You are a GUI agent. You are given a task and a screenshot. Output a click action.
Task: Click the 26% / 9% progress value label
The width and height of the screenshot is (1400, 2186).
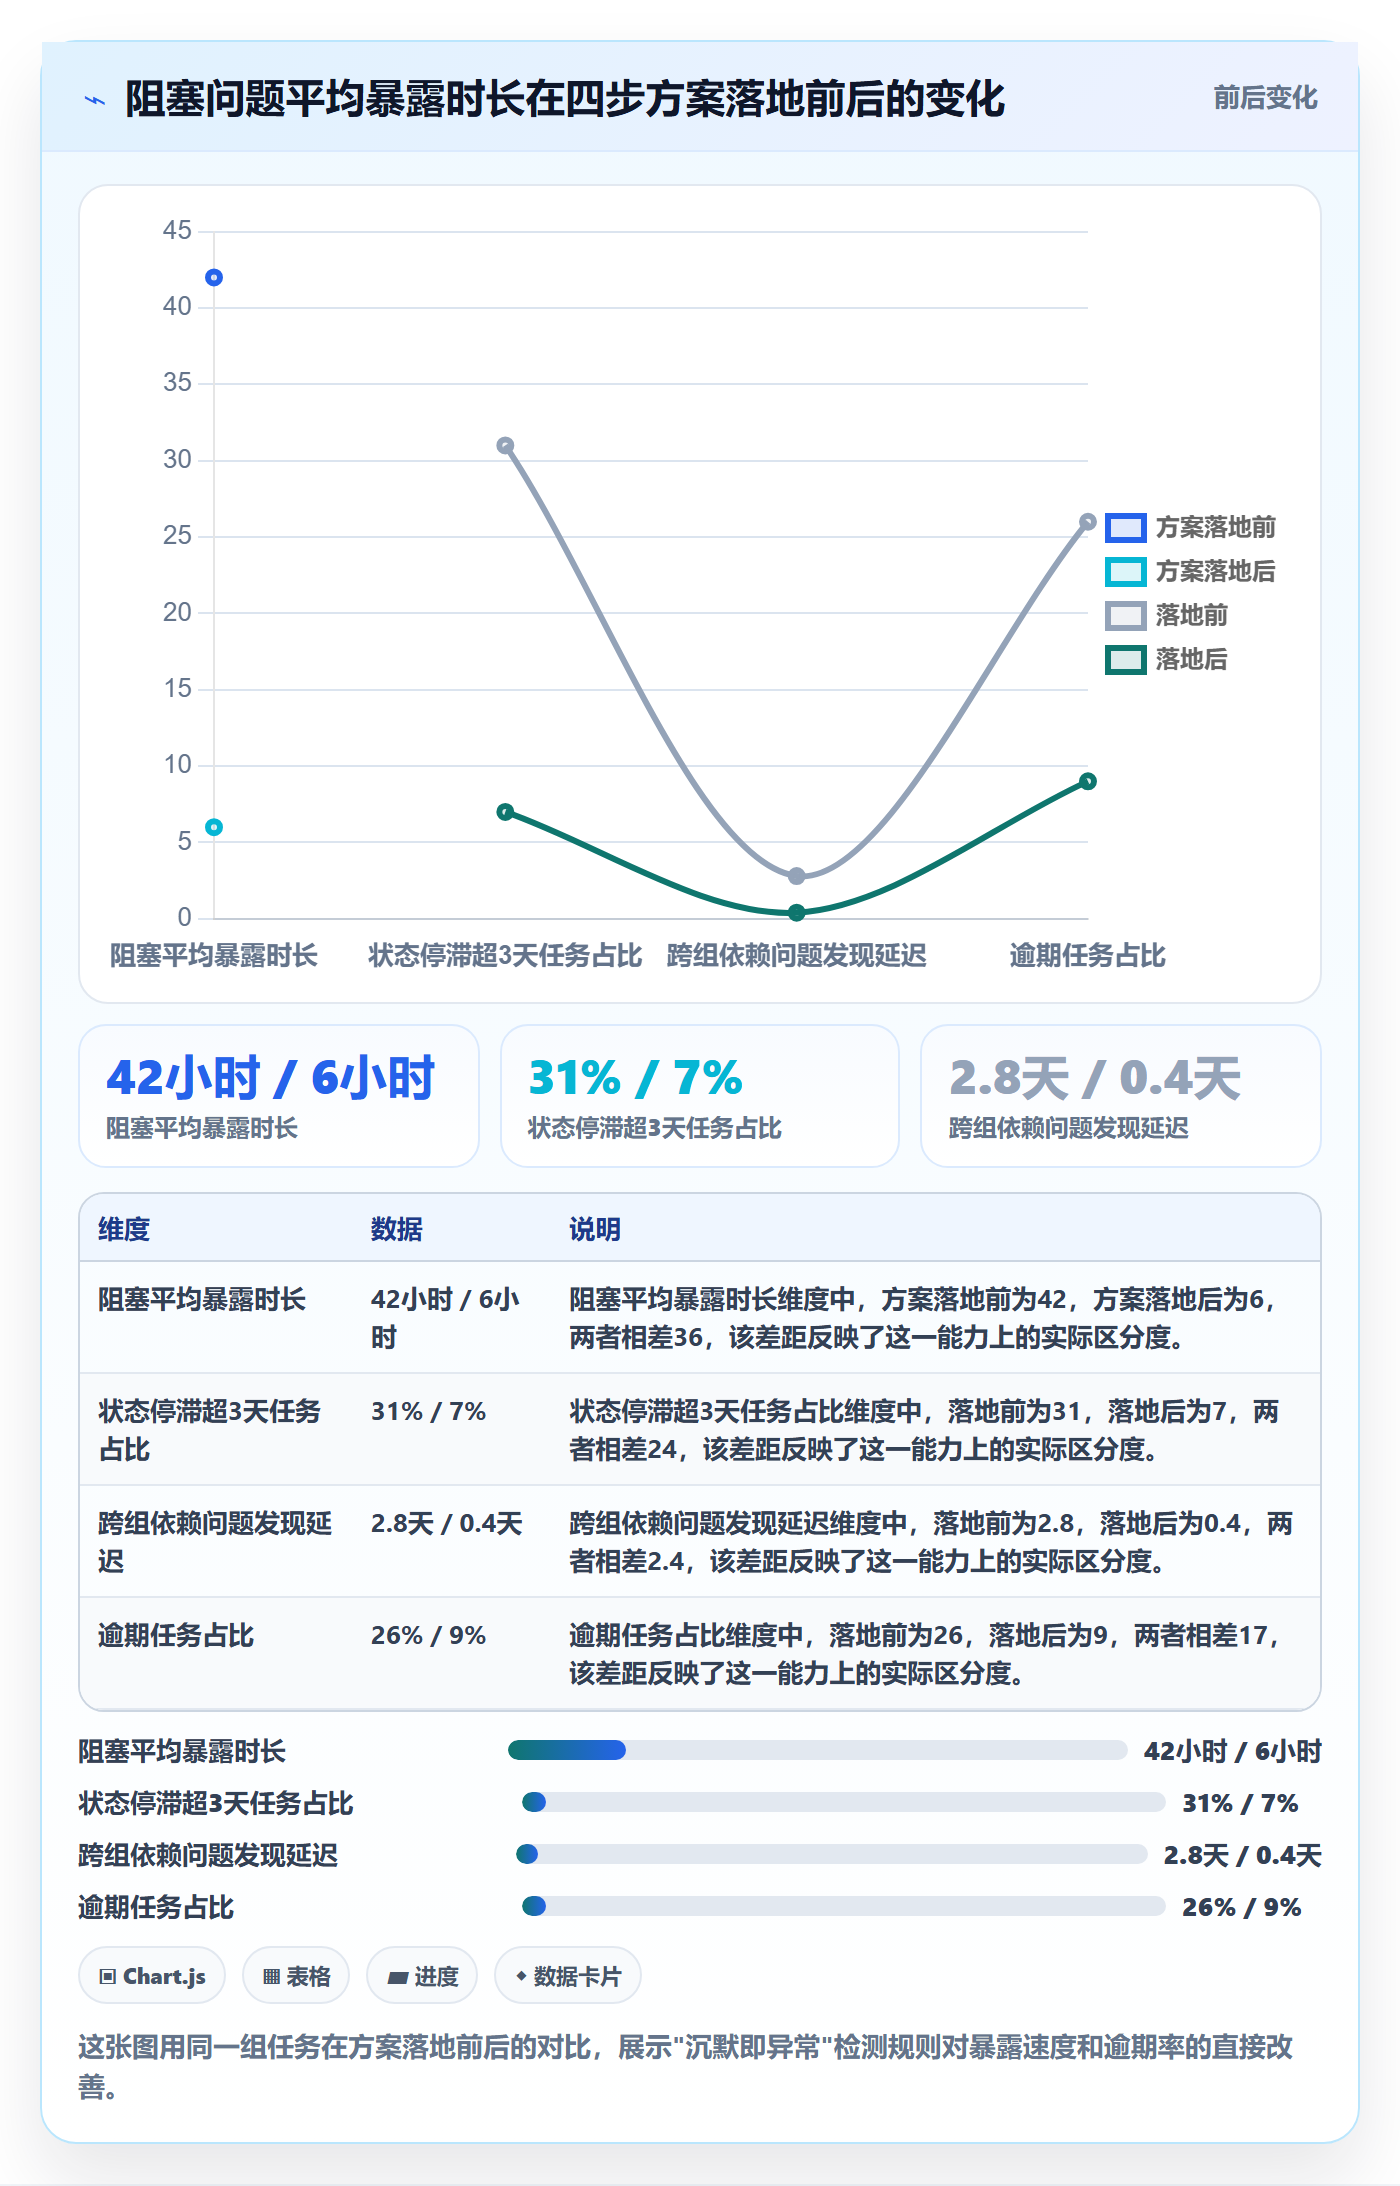pos(1242,1907)
